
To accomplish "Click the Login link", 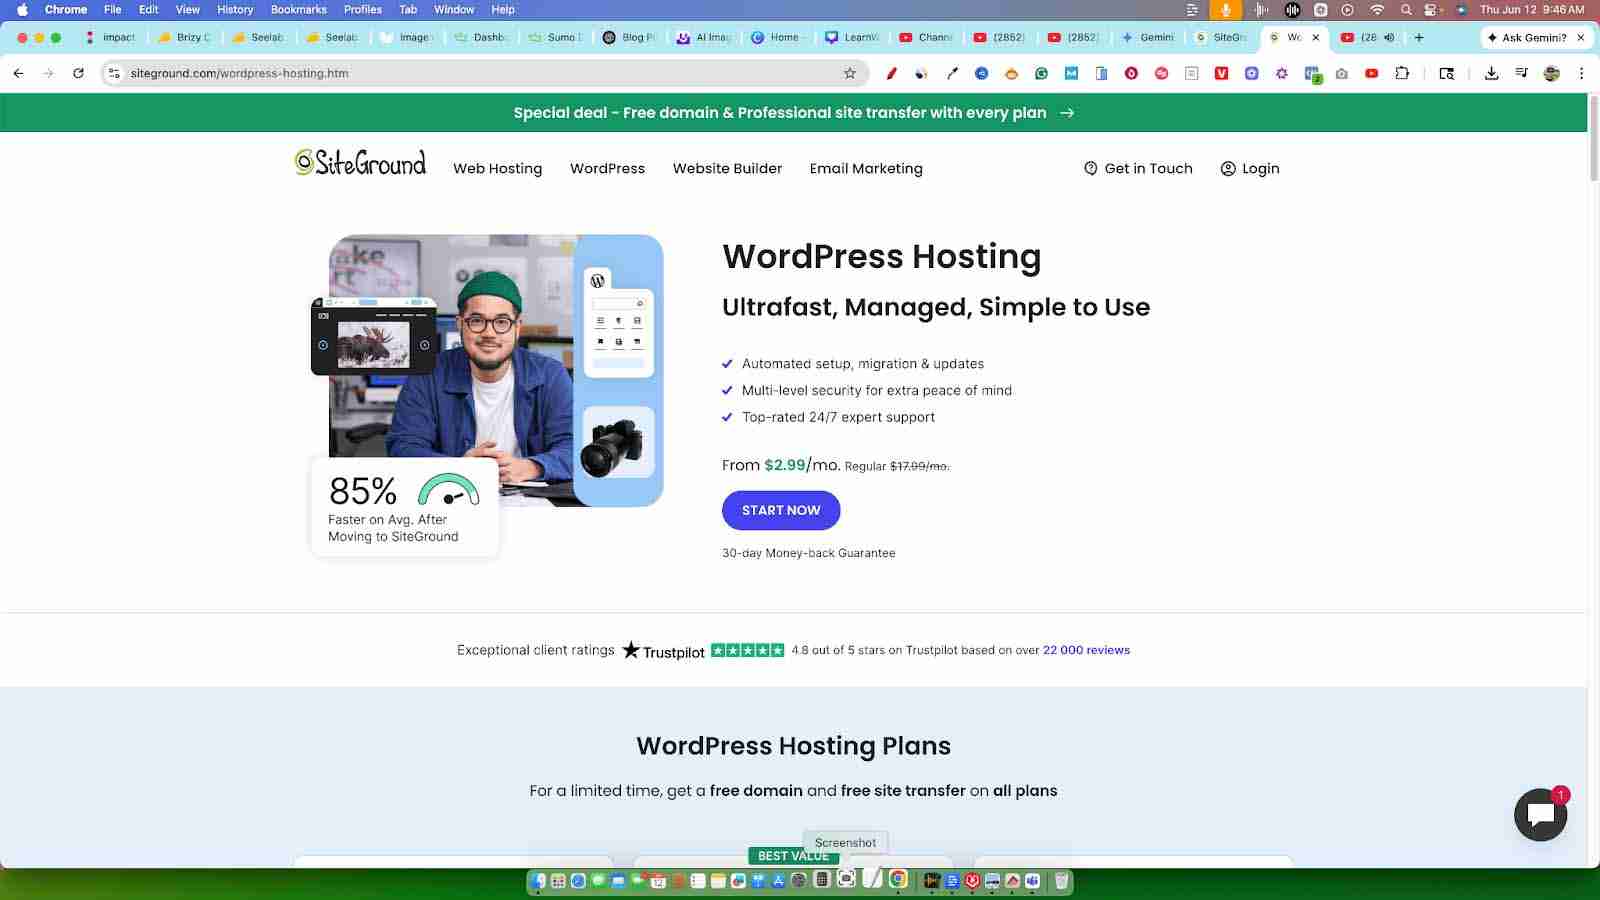I will click(1250, 169).
